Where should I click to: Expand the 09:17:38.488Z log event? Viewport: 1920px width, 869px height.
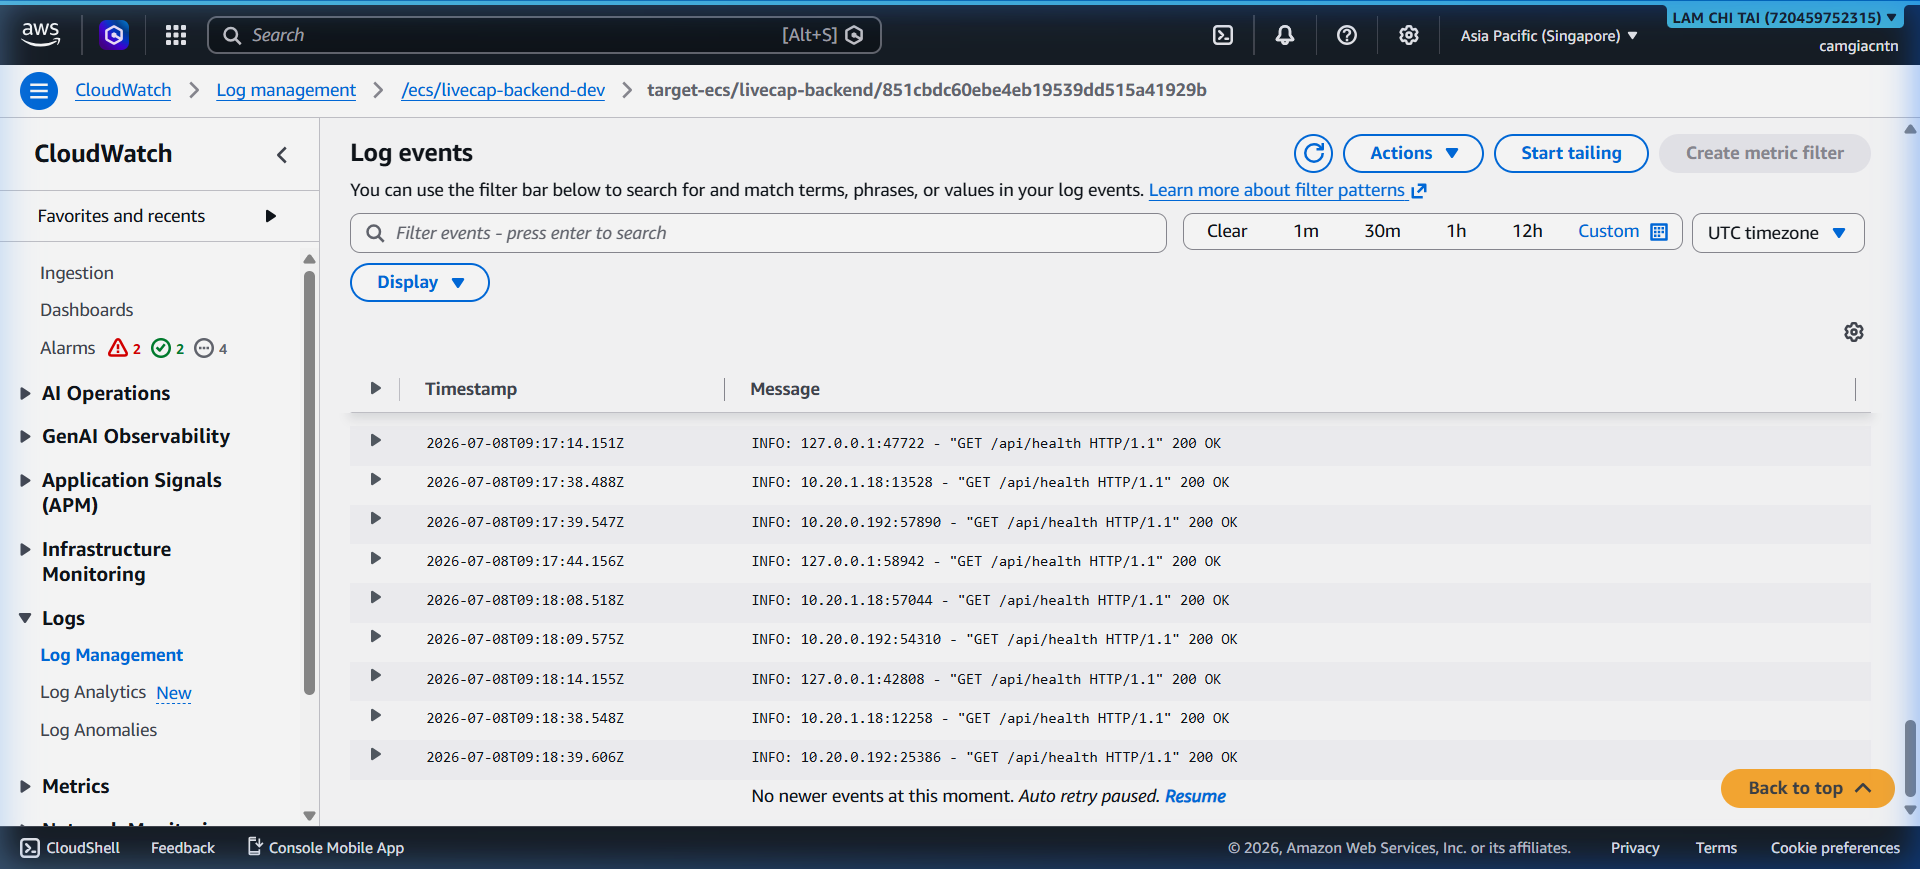(x=375, y=479)
